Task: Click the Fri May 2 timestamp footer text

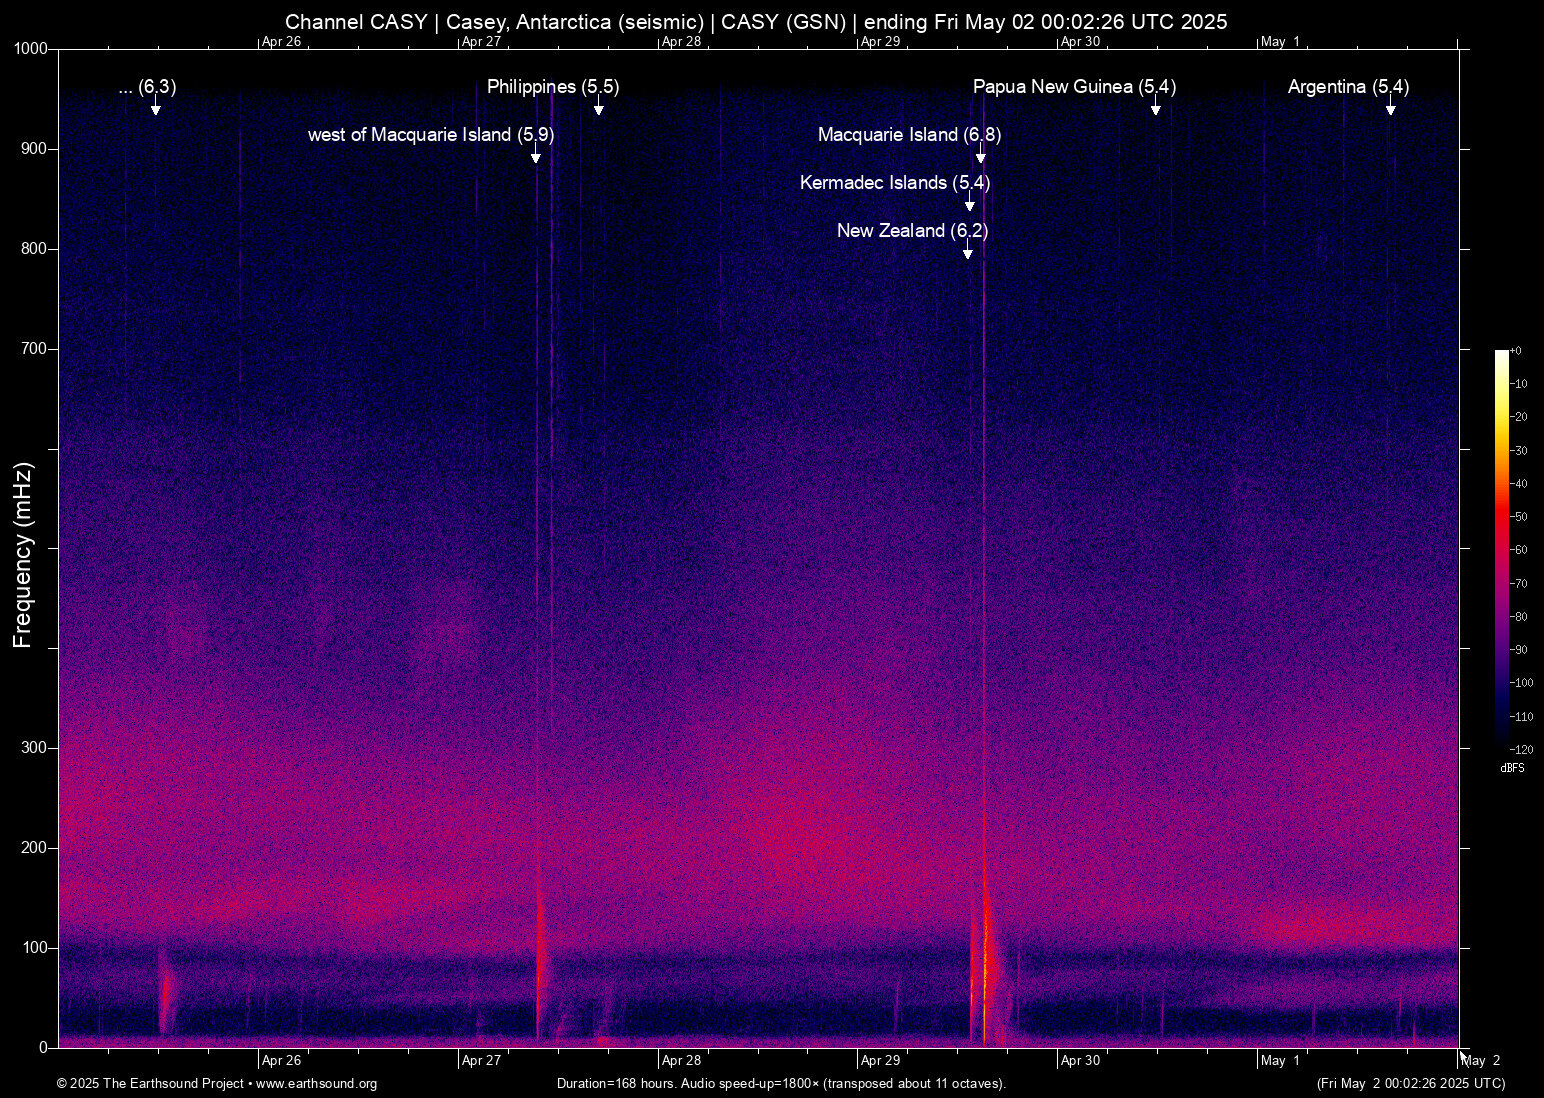Action: (x=1409, y=1083)
